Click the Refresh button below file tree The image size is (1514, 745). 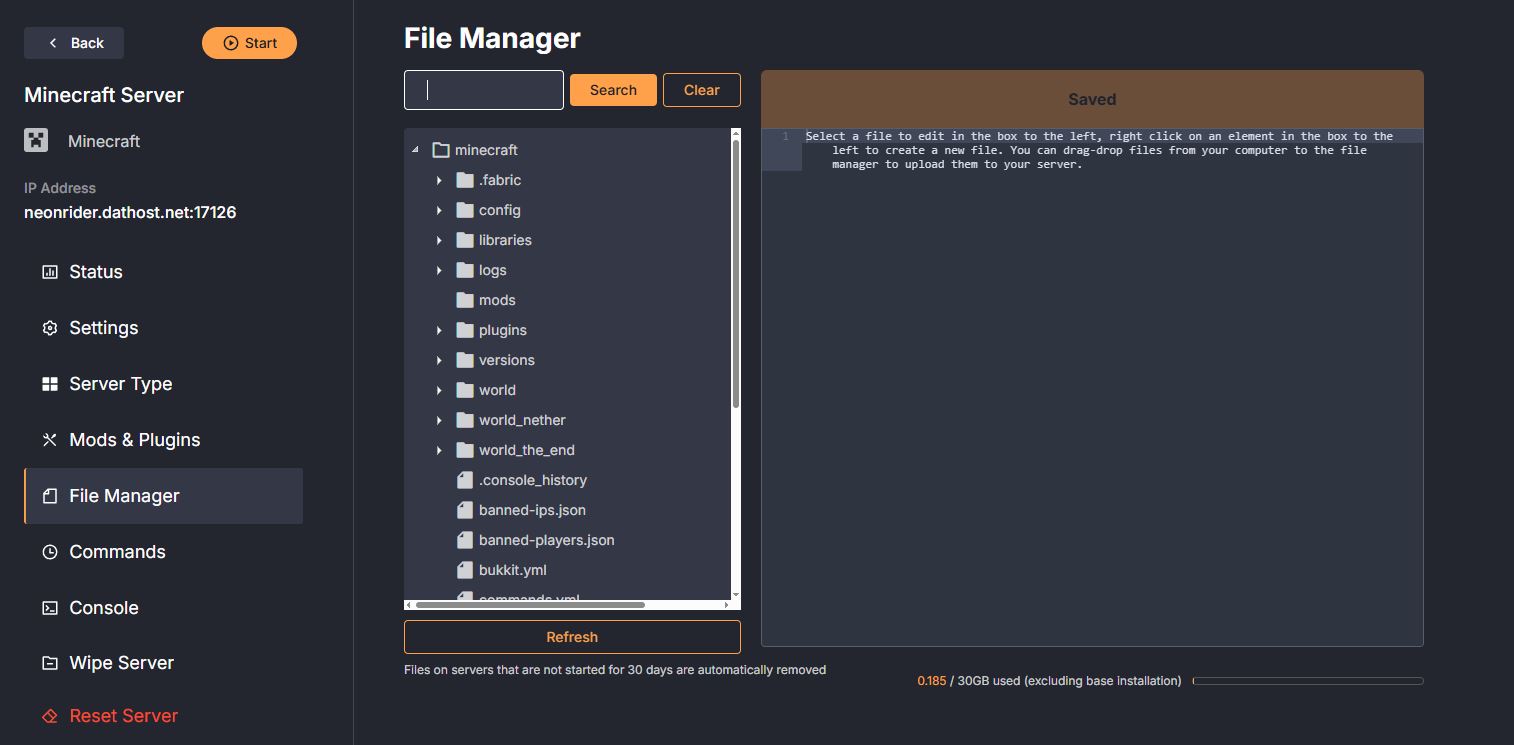572,637
